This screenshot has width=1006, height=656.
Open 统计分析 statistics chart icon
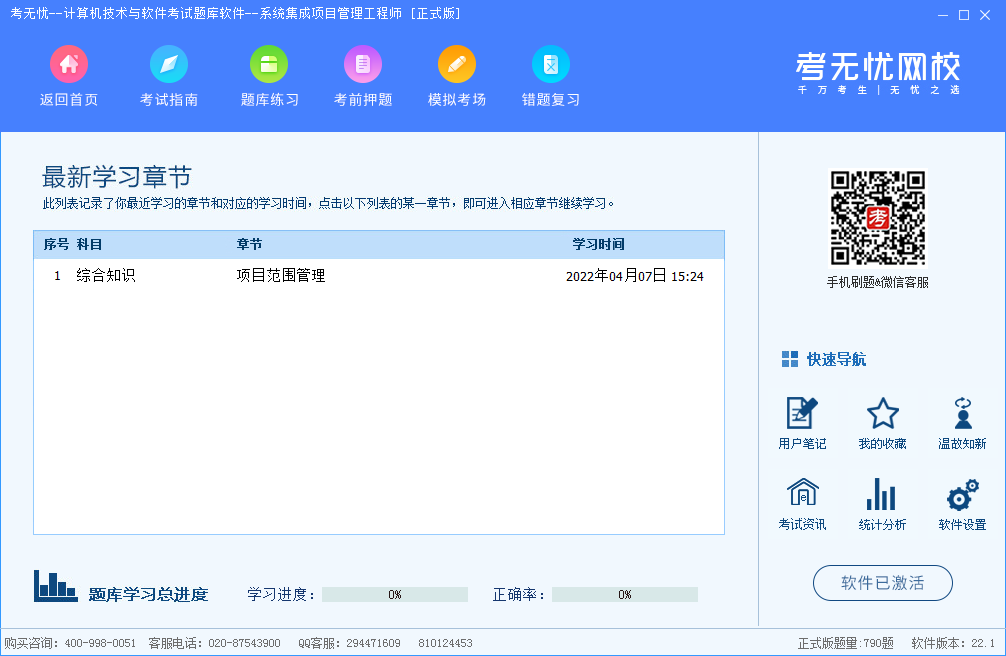pos(882,494)
